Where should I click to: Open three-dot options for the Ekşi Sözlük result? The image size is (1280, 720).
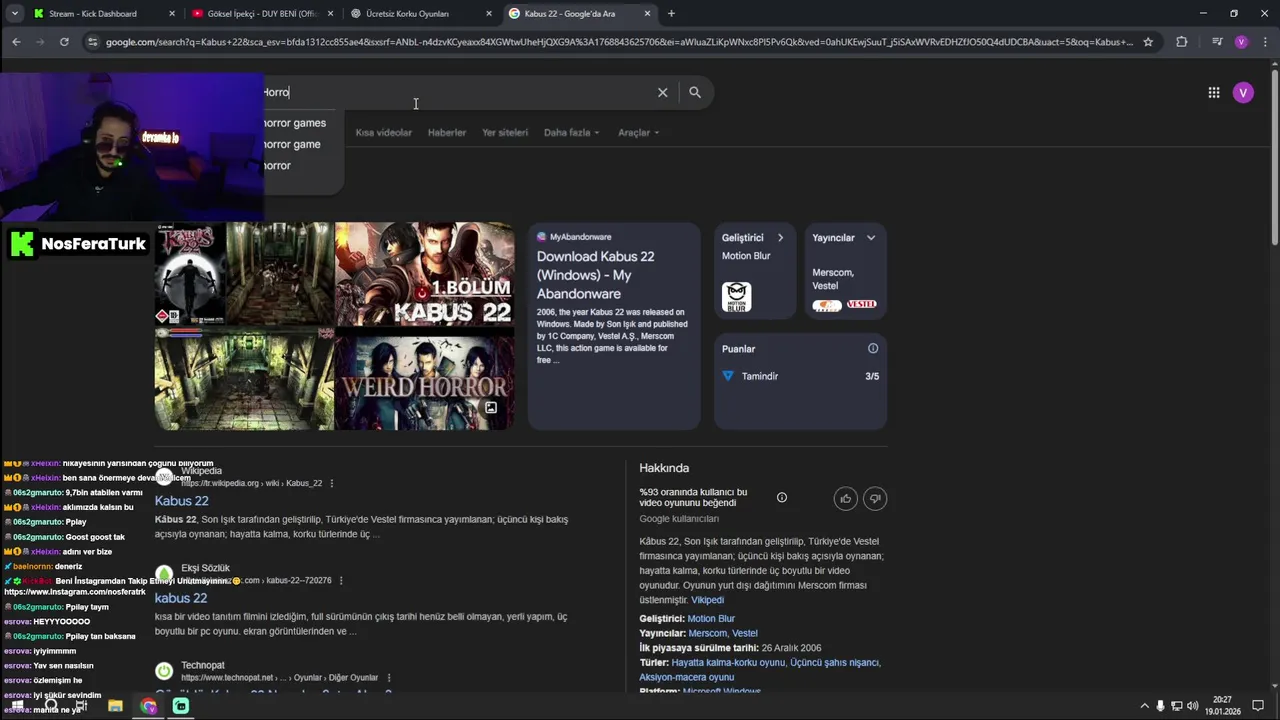click(341, 580)
